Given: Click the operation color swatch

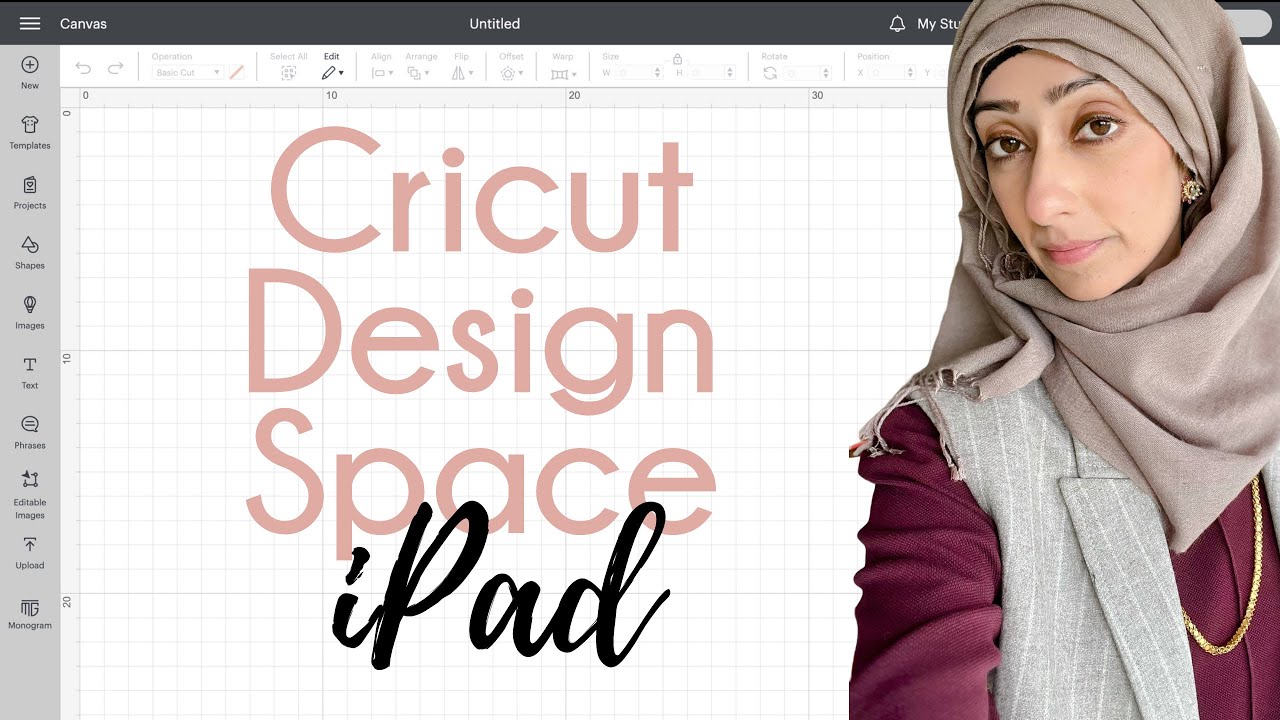Looking at the screenshot, I should click(237, 73).
